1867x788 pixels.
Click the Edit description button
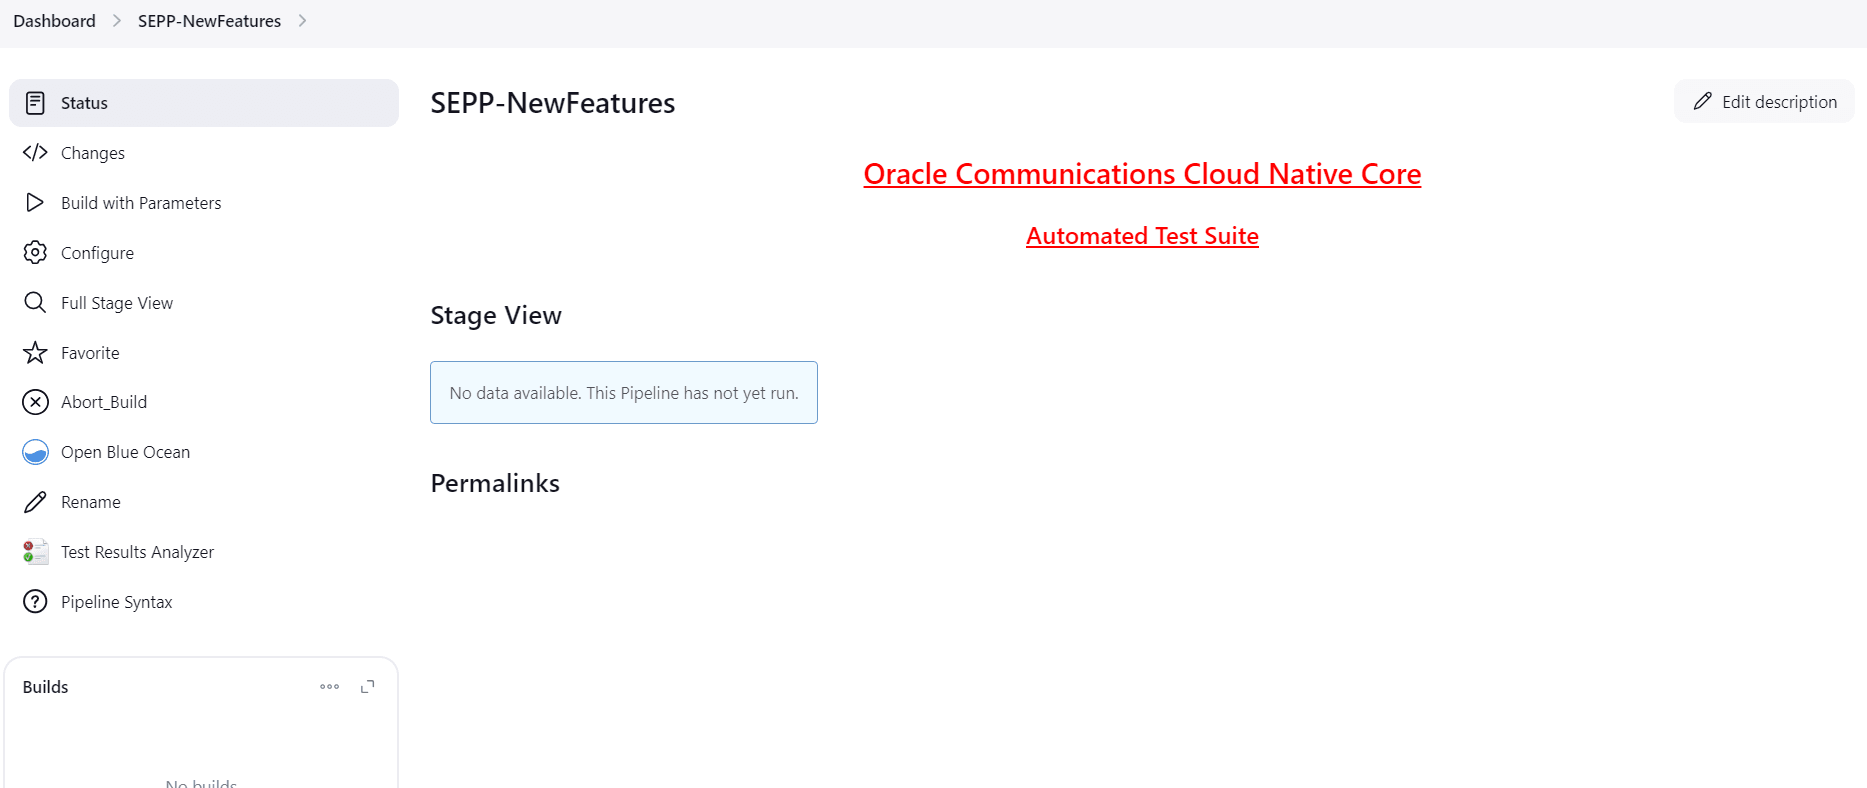[x=1764, y=102]
